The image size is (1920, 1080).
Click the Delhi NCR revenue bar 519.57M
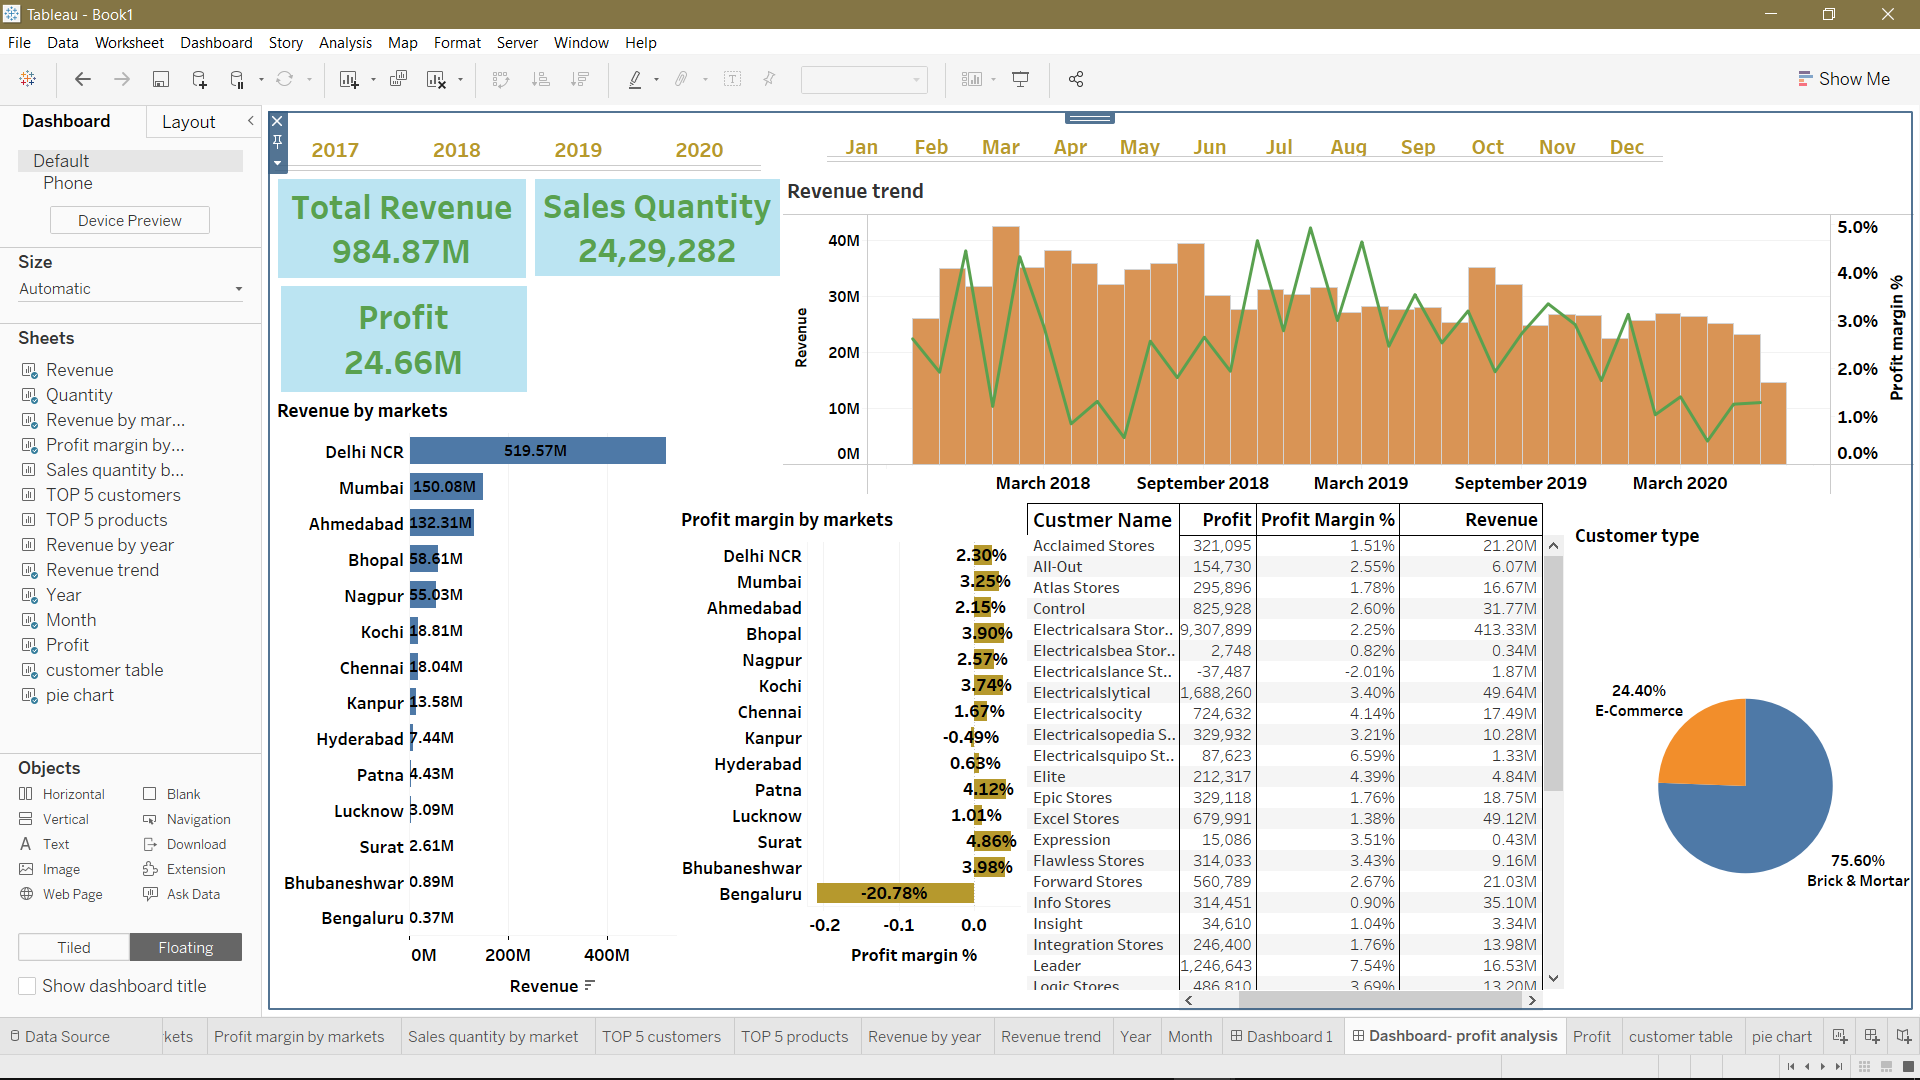pos(538,451)
